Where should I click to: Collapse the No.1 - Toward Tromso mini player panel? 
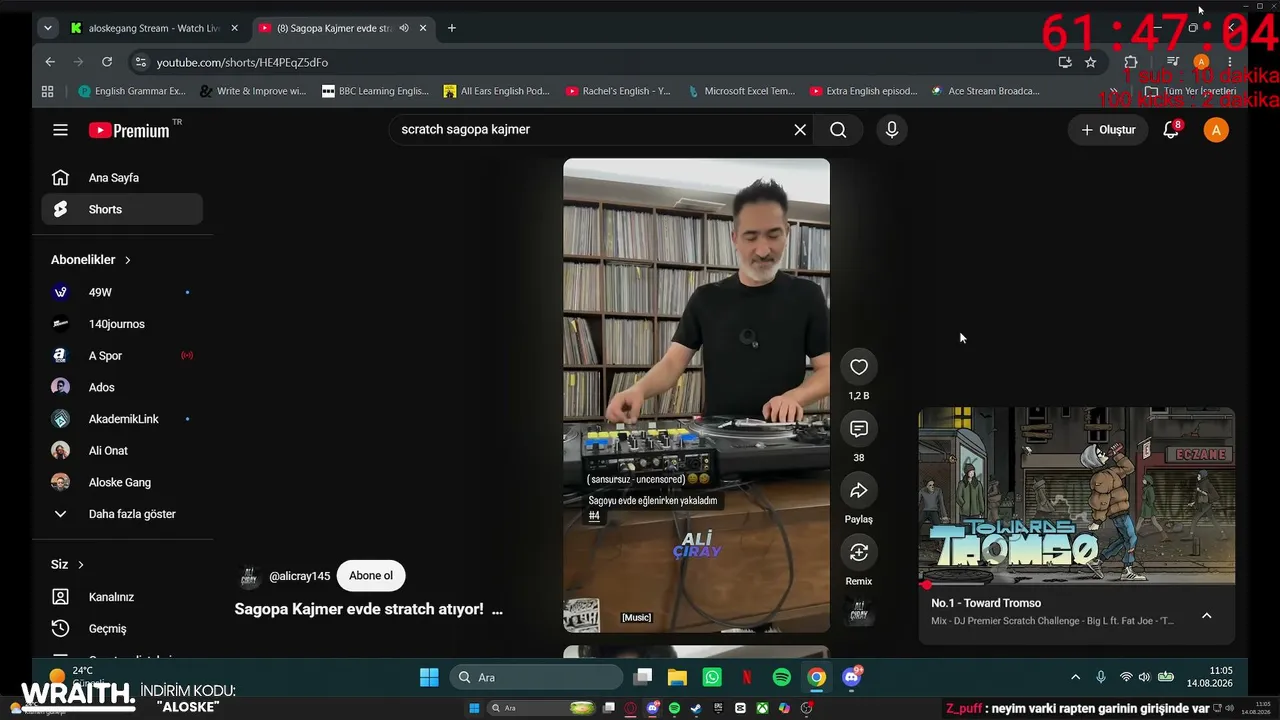click(x=1207, y=616)
